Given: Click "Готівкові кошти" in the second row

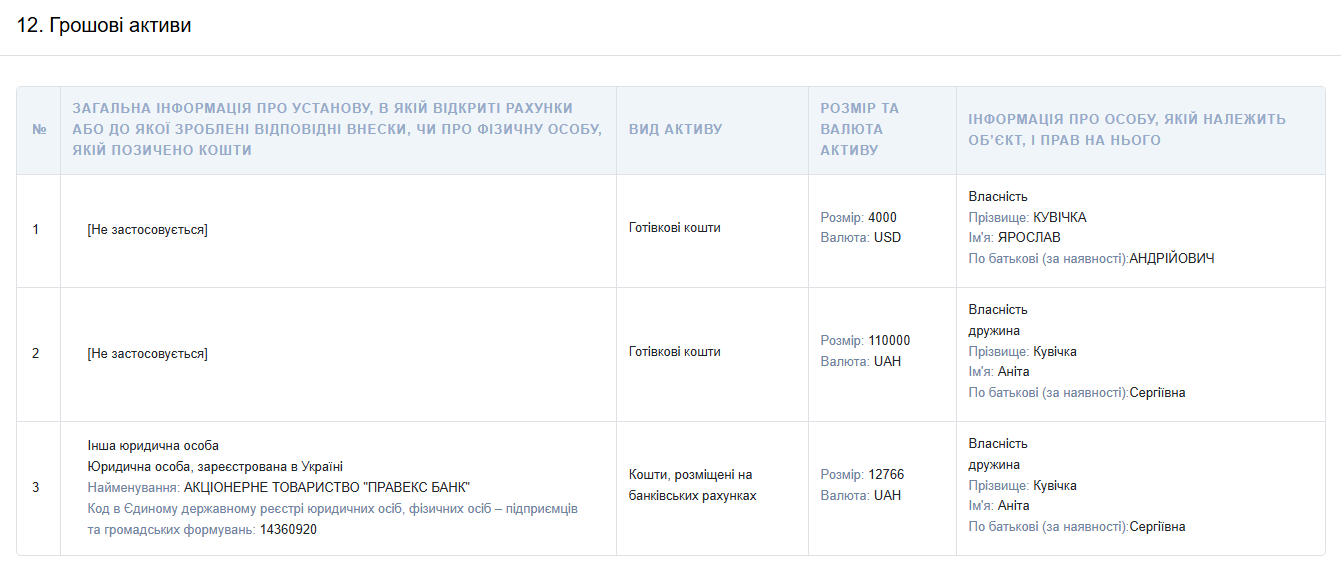Looking at the screenshot, I should (674, 352).
